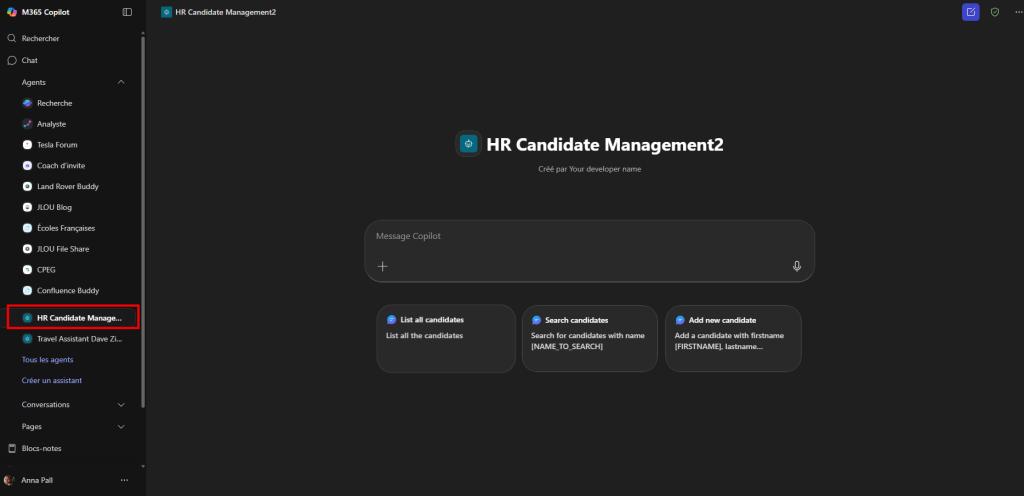Expand the Pages section
The image size is (1024, 496).
pyautogui.click(x=121, y=426)
